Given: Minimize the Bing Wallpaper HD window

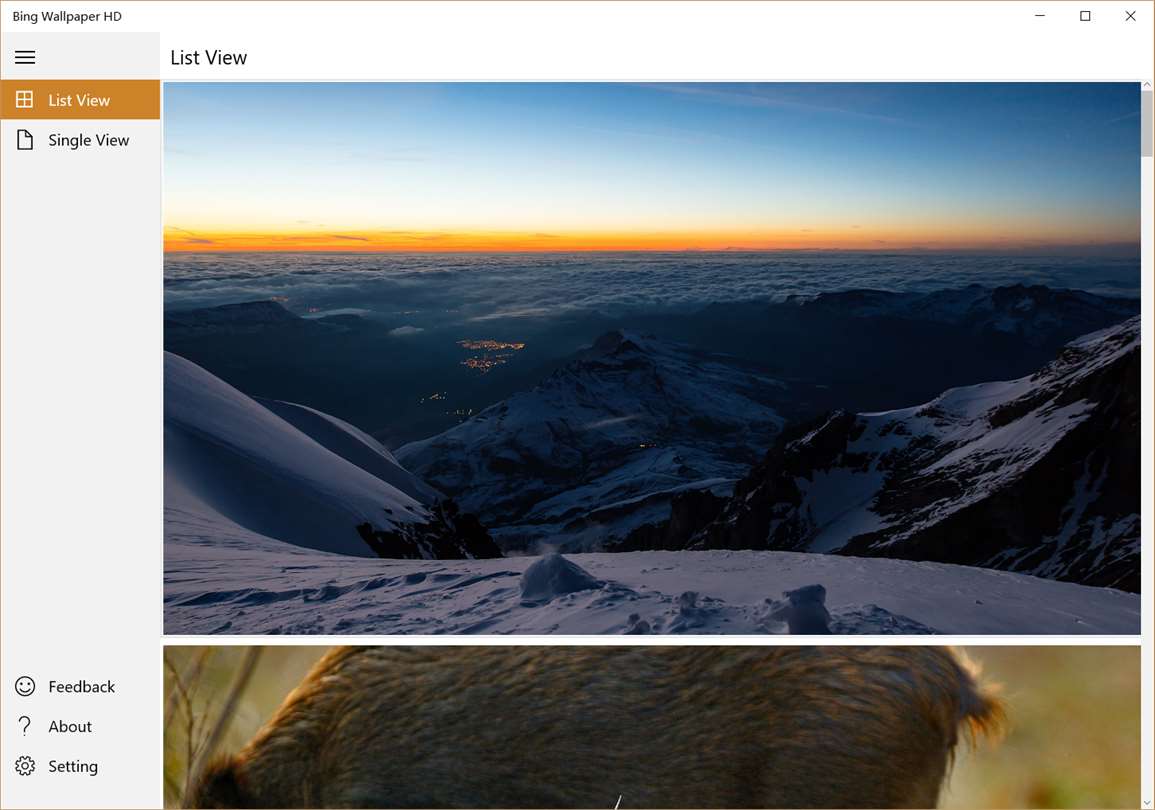Looking at the screenshot, I should [x=1040, y=15].
